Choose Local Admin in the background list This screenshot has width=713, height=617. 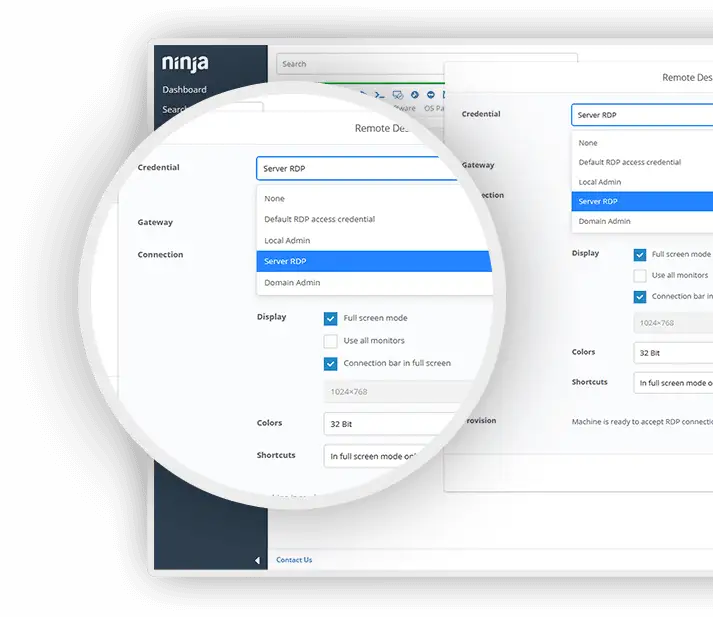(x=642, y=182)
